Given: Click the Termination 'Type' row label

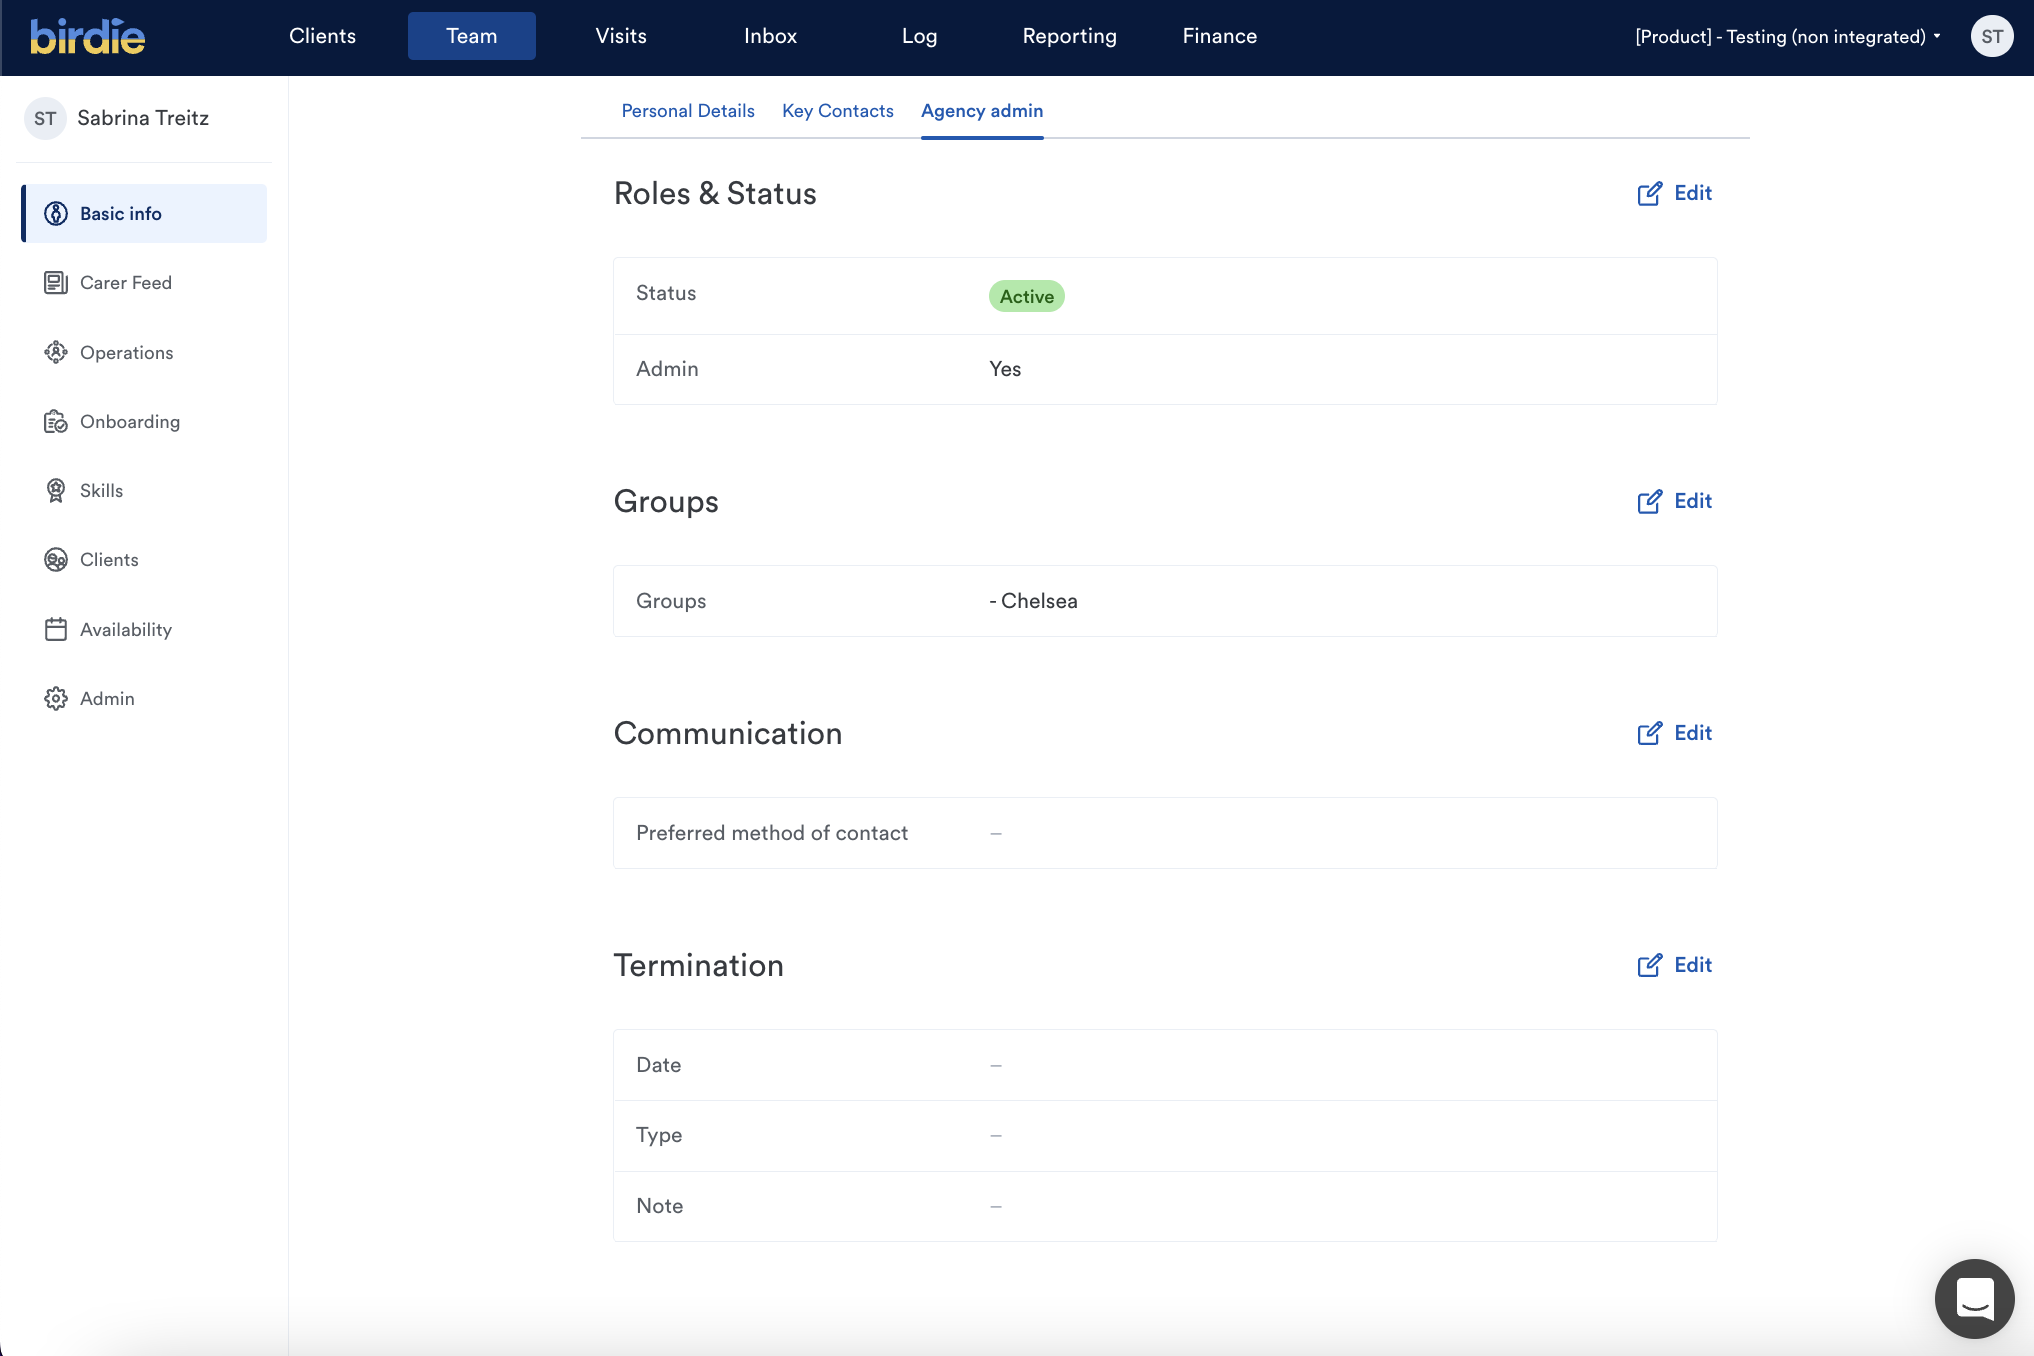Looking at the screenshot, I should pyautogui.click(x=659, y=1135).
